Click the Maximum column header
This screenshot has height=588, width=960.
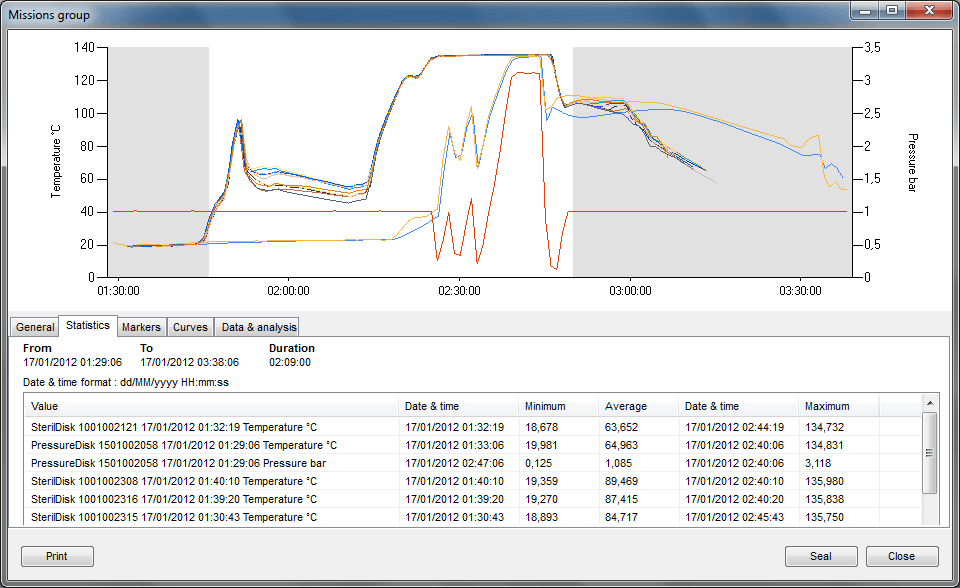coord(830,406)
